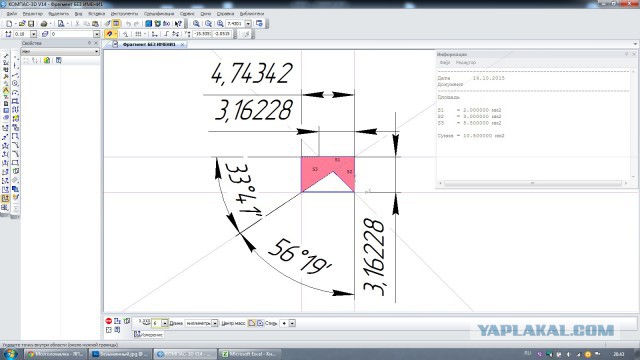Screen dimensions: 640x360
Task: Redo the last action
Action: (x=137, y=24)
